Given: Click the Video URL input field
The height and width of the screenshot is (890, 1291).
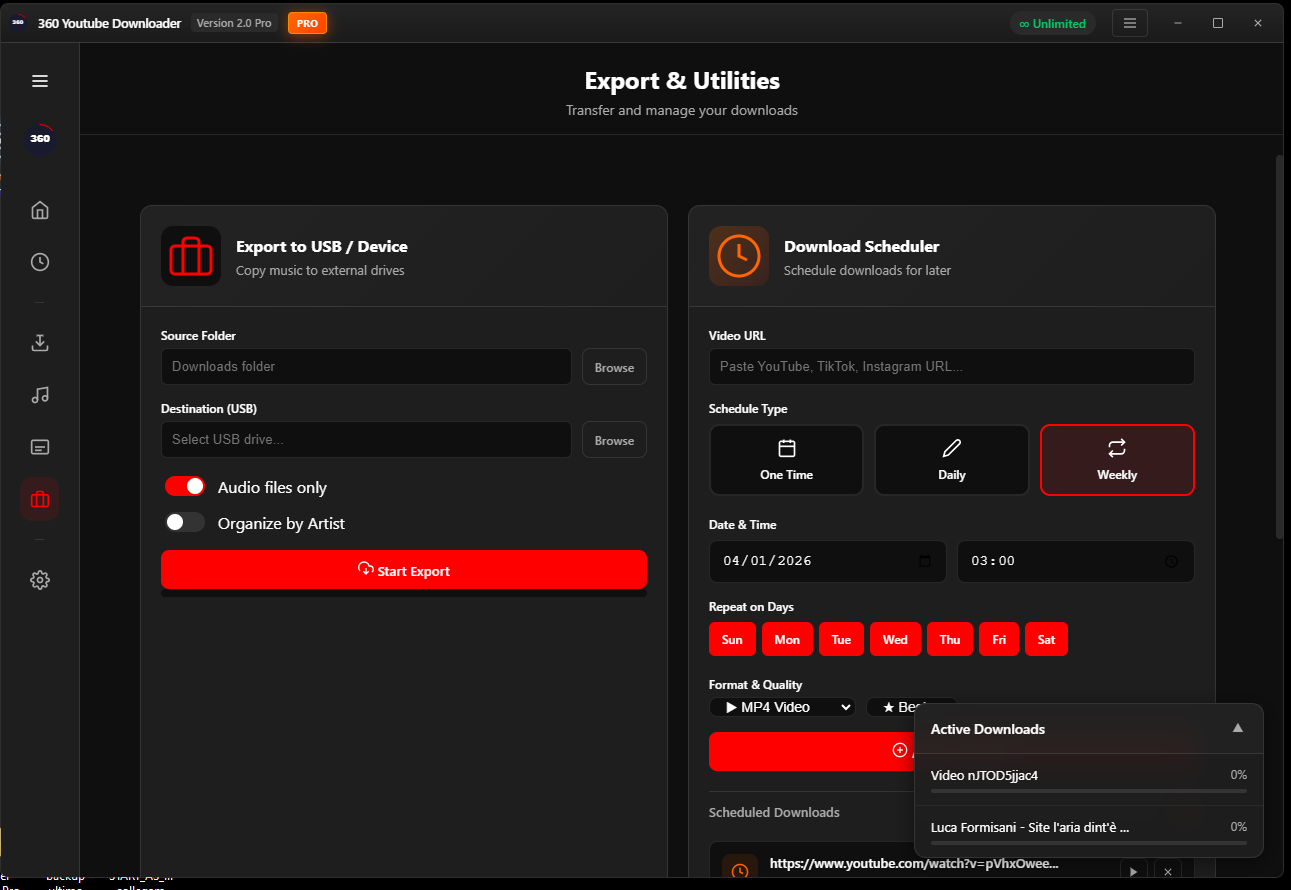Looking at the screenshot, I should (x=951, y=367).
